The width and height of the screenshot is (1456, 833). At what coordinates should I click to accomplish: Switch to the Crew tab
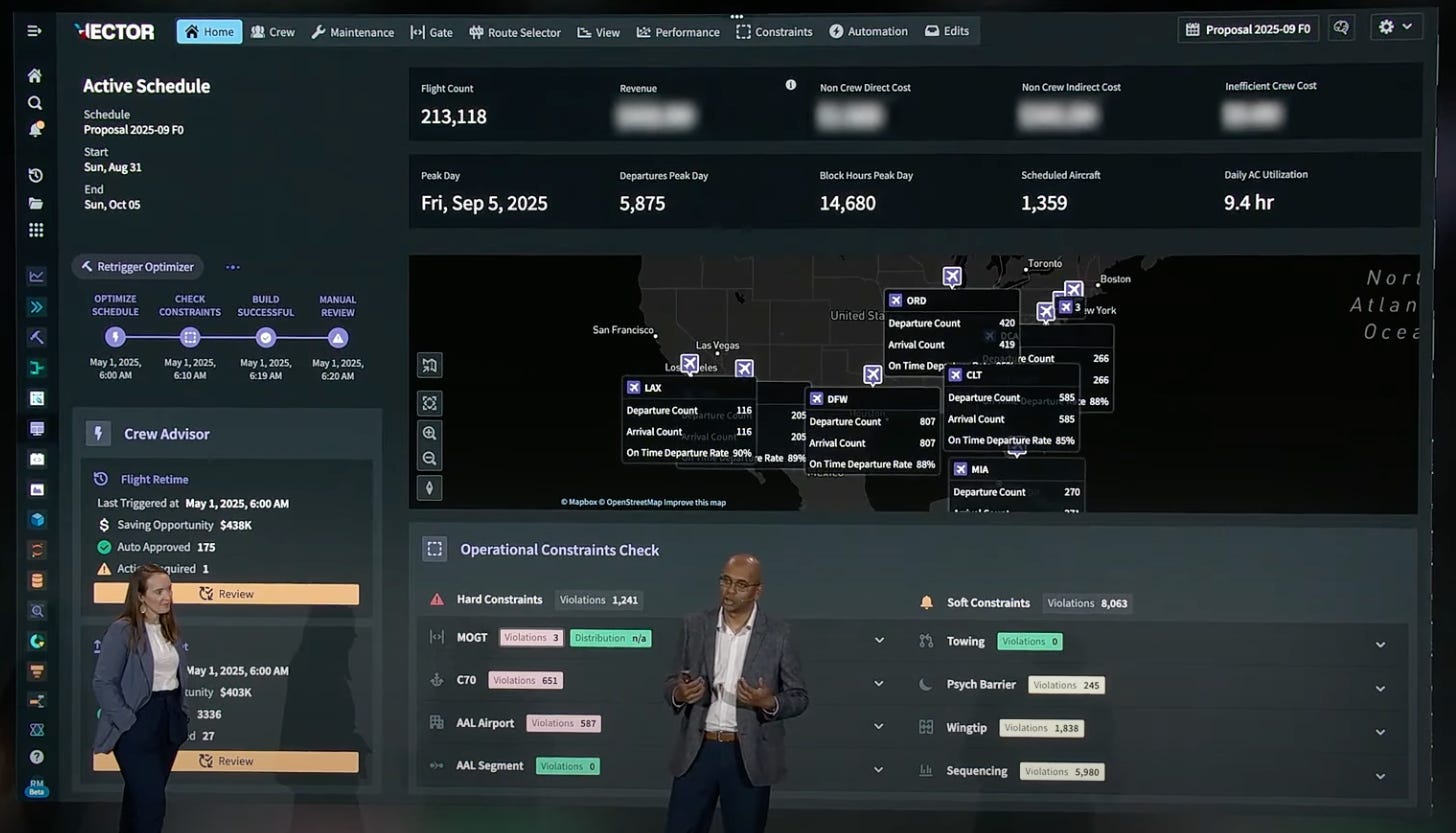pyautogui.click(x=273, y=32)
